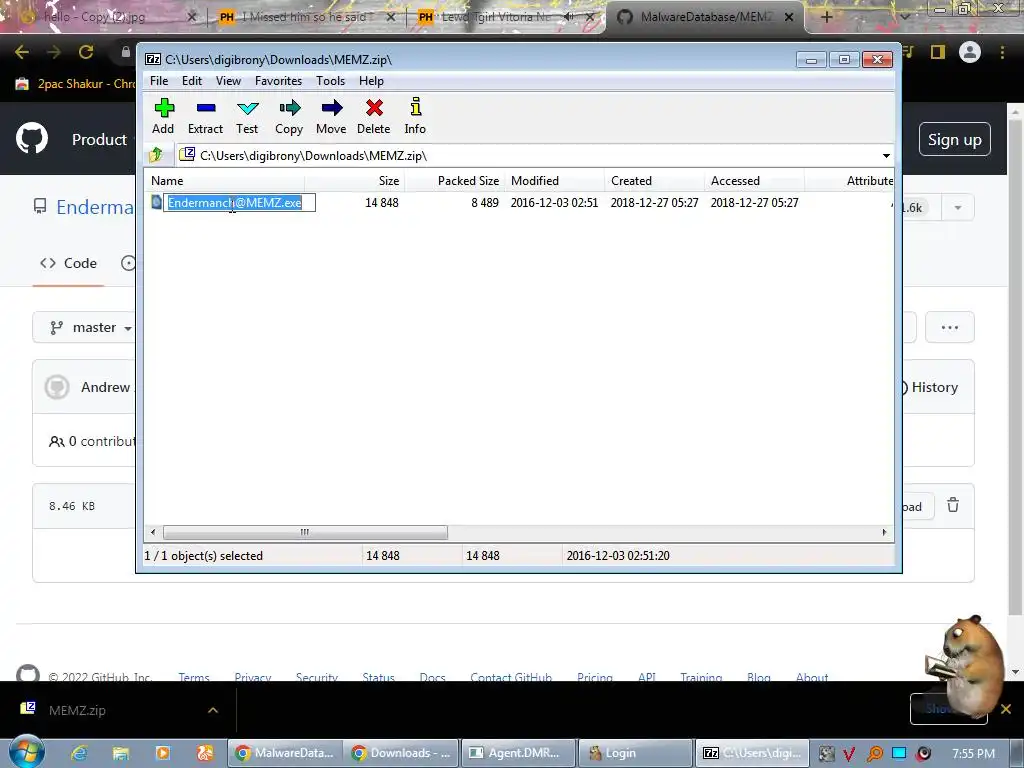1024x768 pixels.
Task: Open the Windows Start menu
Action: tap(26, 752)
